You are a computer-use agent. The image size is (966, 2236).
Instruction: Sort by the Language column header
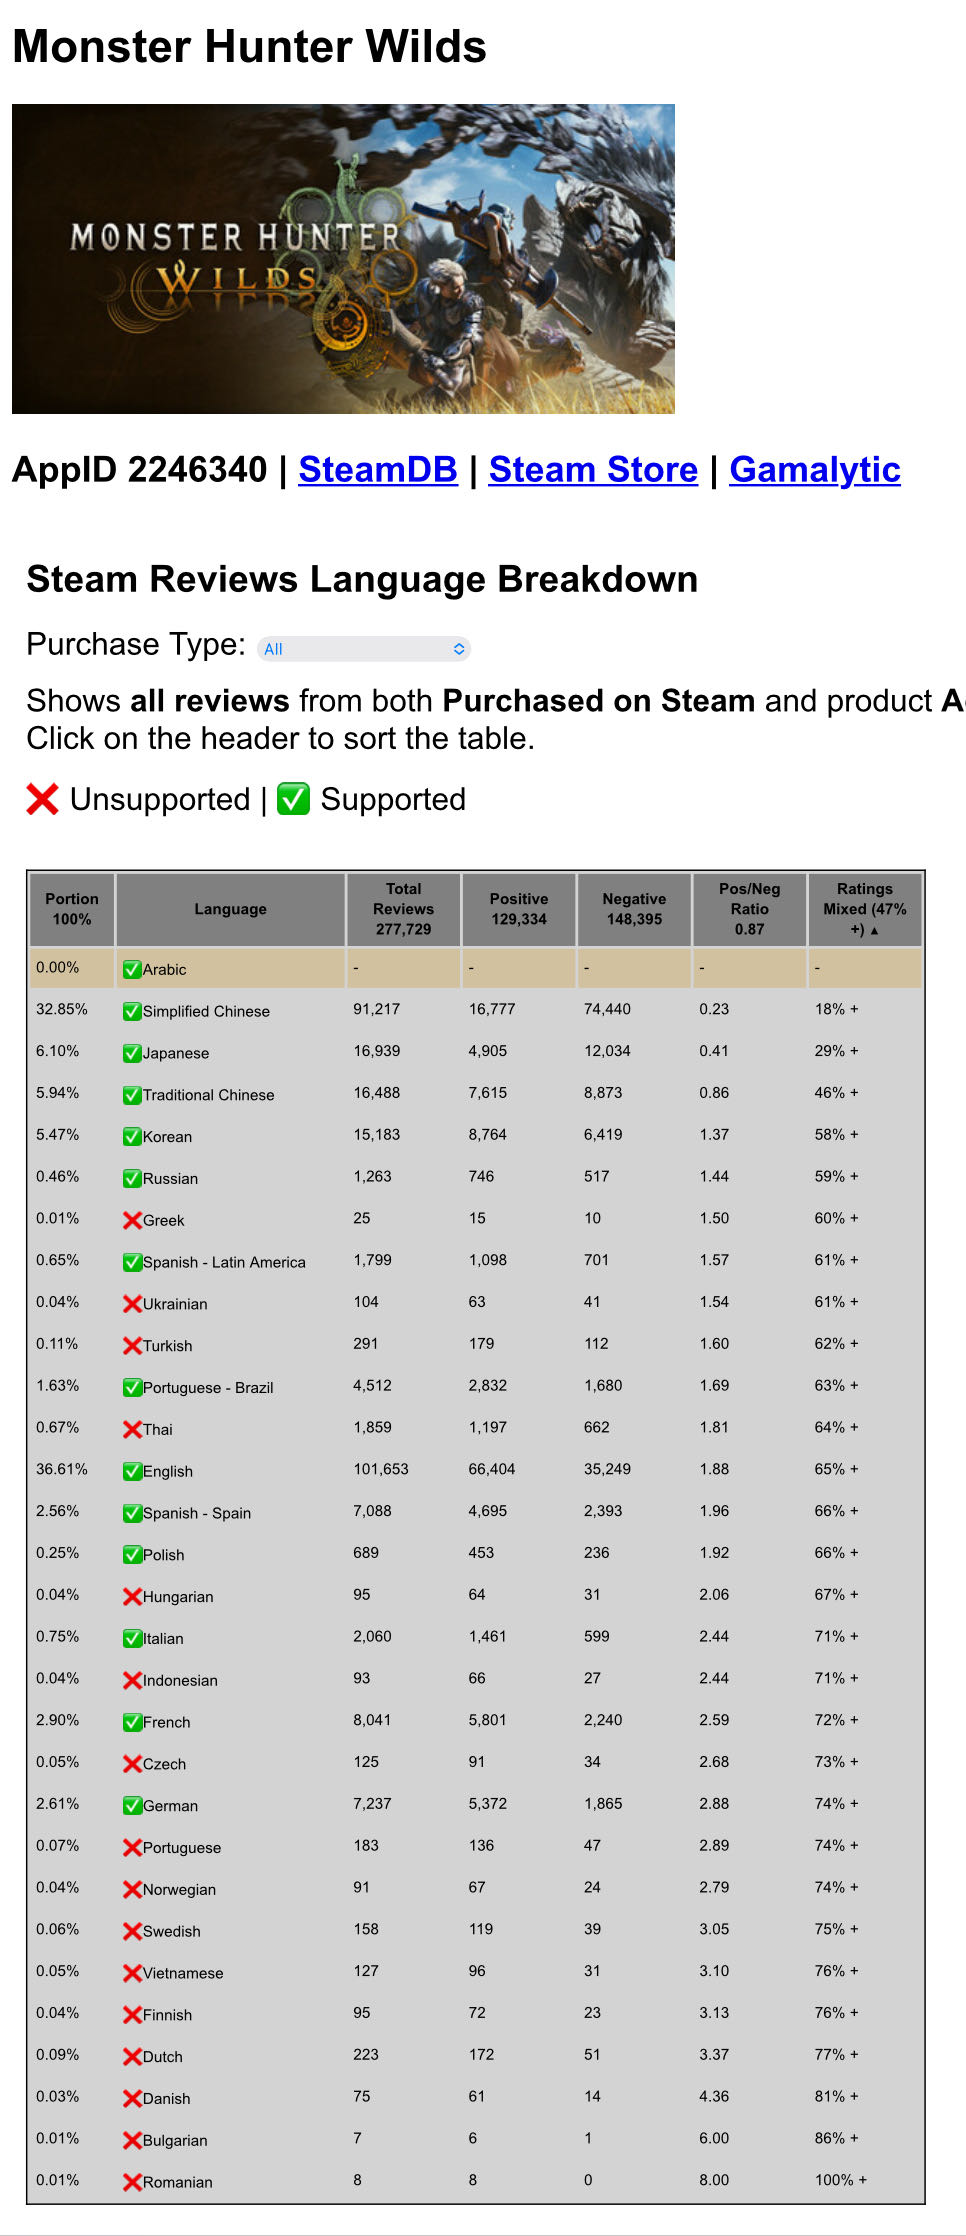click(x=230, y=909)
